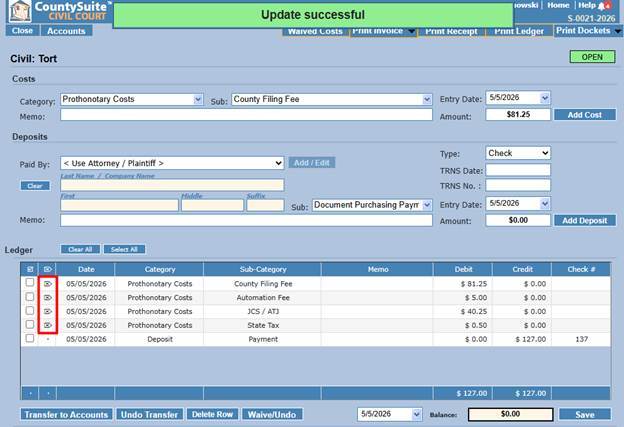Click the Add / Edit button
The image size is (624, 427).
point(312,163)
